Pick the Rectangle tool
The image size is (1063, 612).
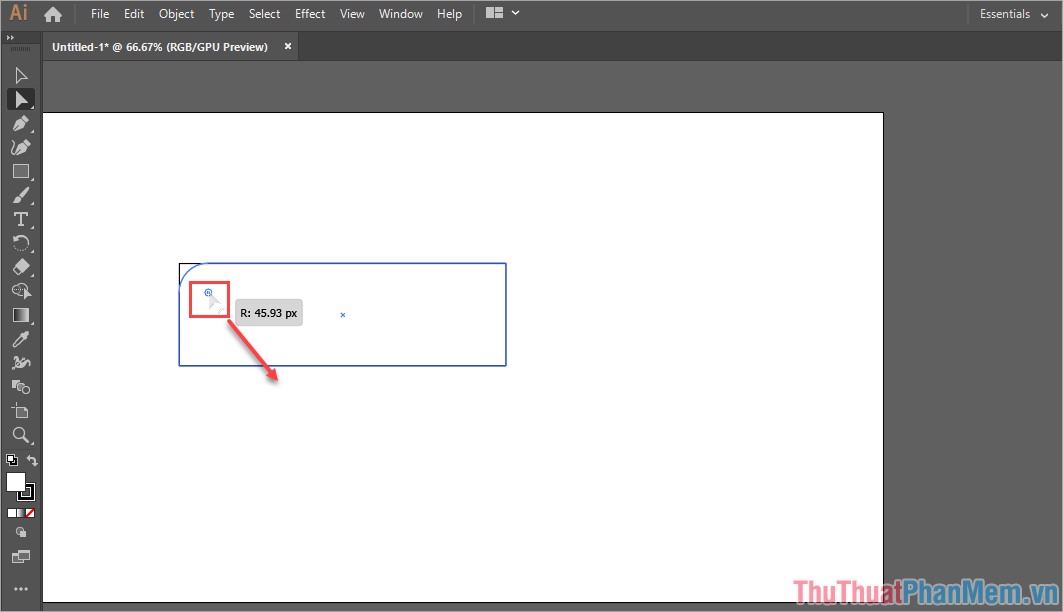pos(20,171)
